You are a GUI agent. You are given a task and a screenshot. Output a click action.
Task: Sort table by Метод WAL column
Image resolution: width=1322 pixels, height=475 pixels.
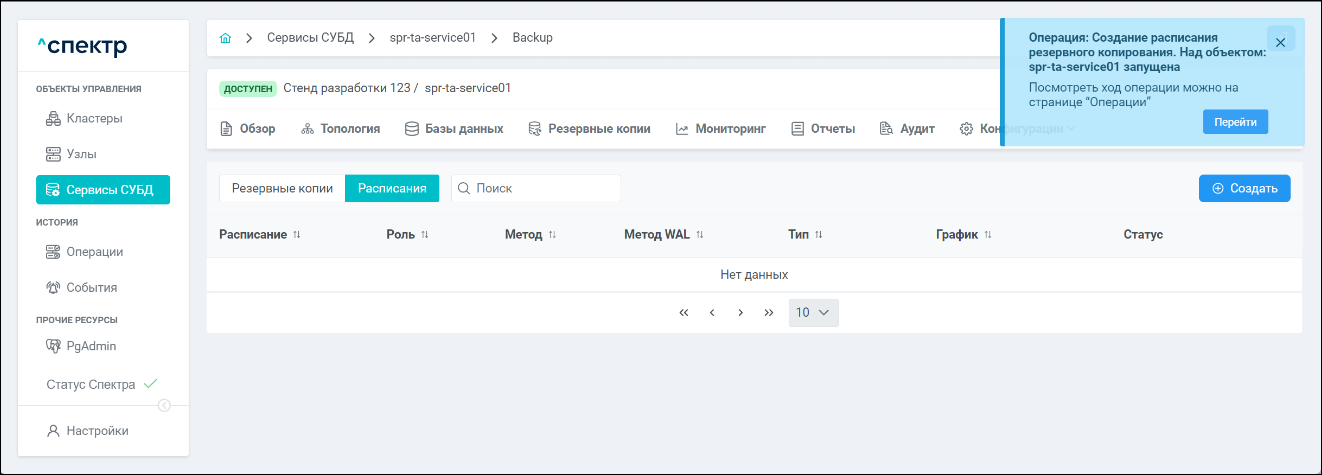pos(700,235)
